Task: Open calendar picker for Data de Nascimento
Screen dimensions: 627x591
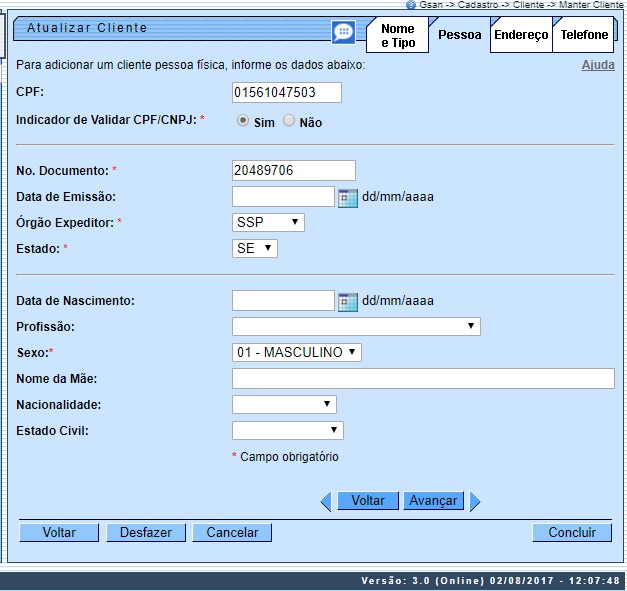Action: point(347,301)
